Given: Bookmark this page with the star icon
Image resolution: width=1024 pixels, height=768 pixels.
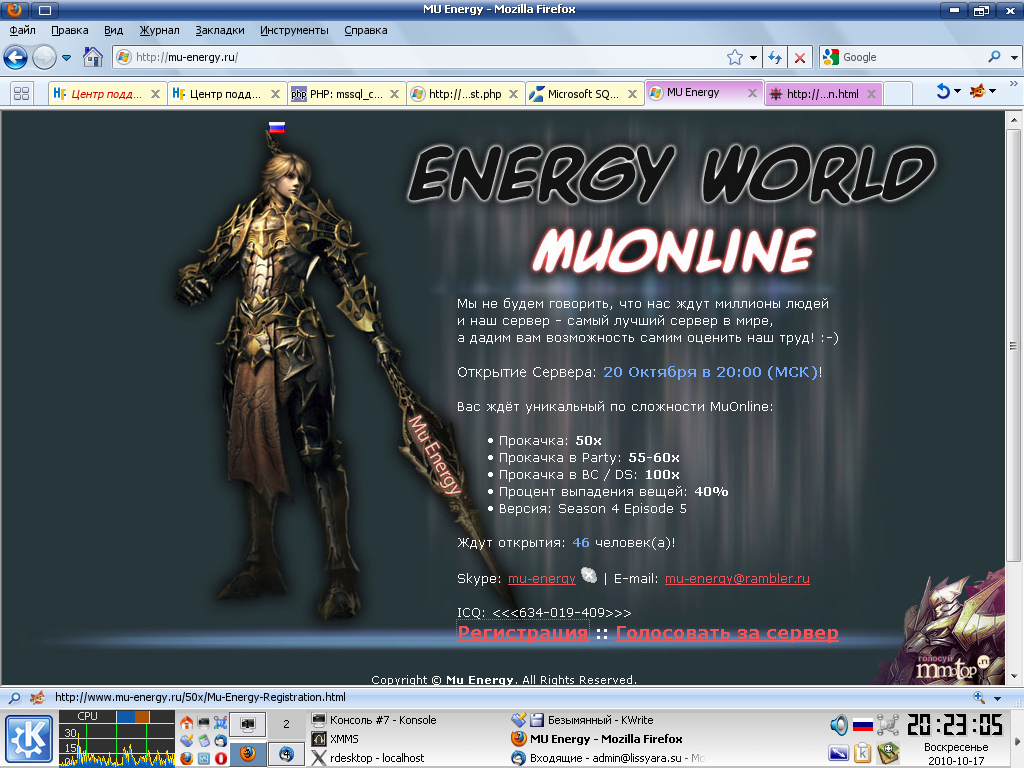Looking at the screenshot, I should 735,57.
